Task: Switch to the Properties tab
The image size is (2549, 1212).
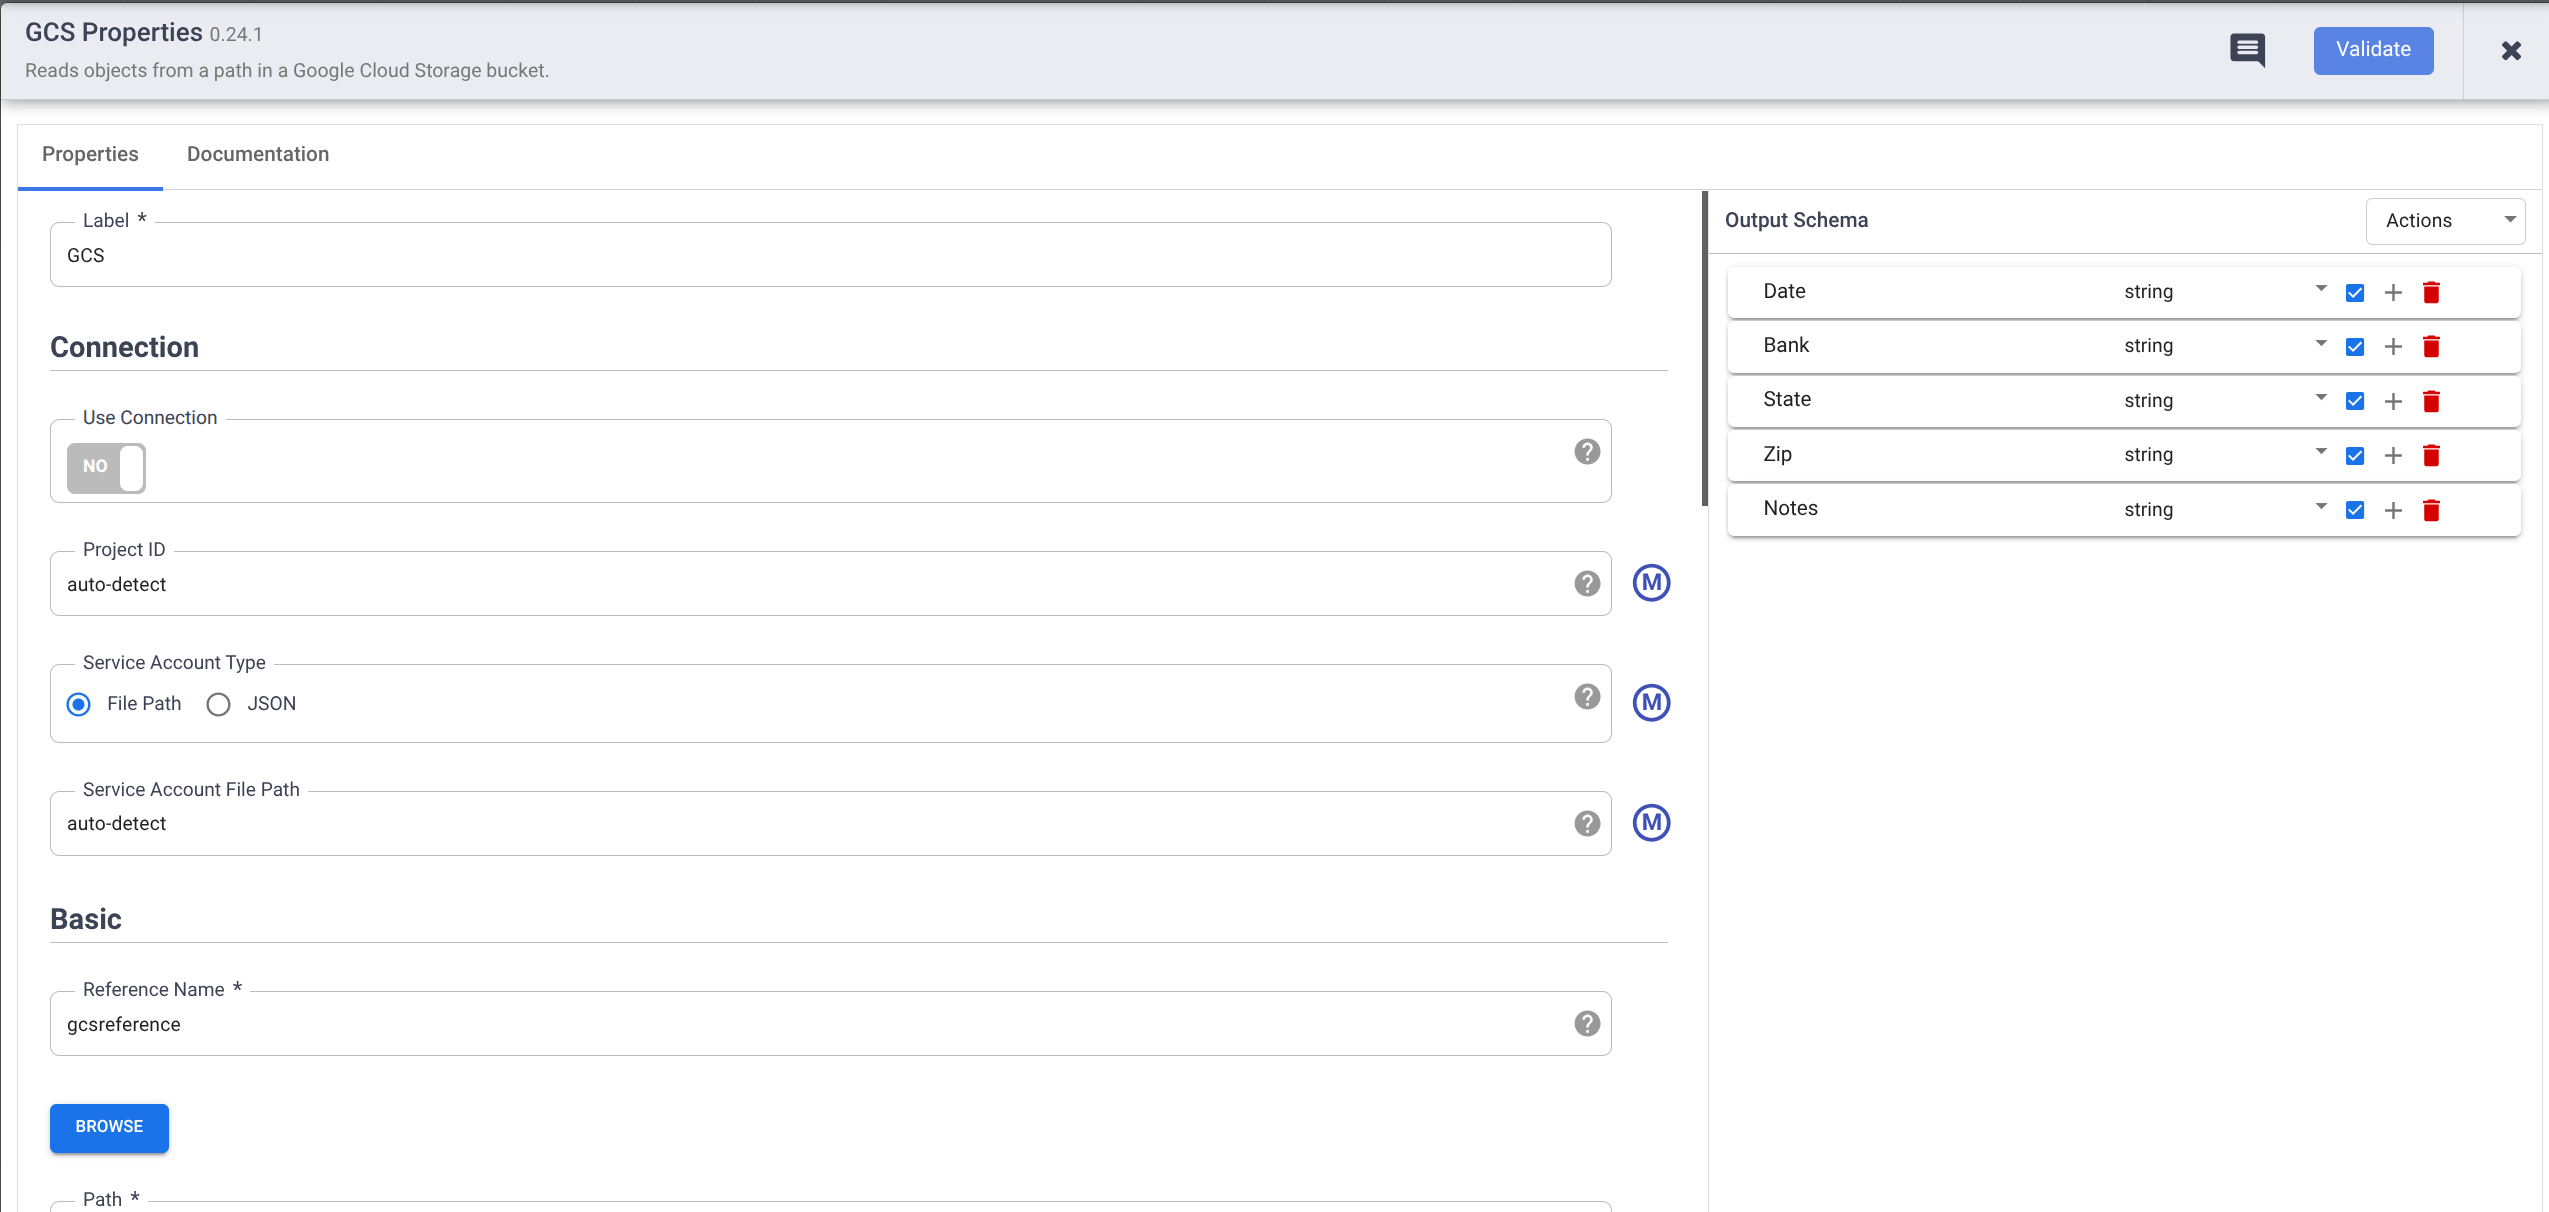Action: pyautogui.click(x=90, y=153)
